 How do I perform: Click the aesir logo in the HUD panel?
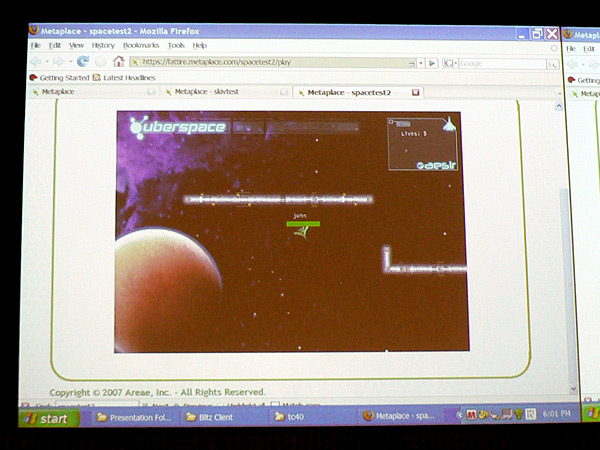436,165
